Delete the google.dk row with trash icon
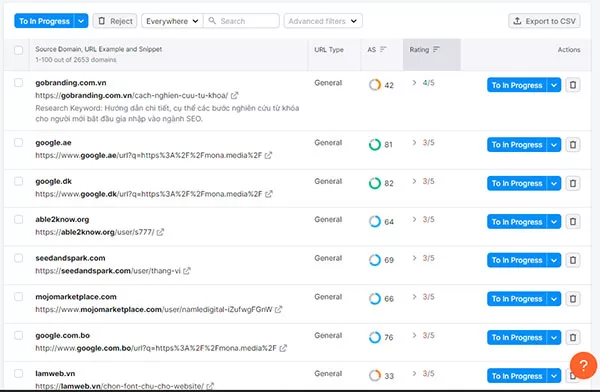 pos(572,183)
